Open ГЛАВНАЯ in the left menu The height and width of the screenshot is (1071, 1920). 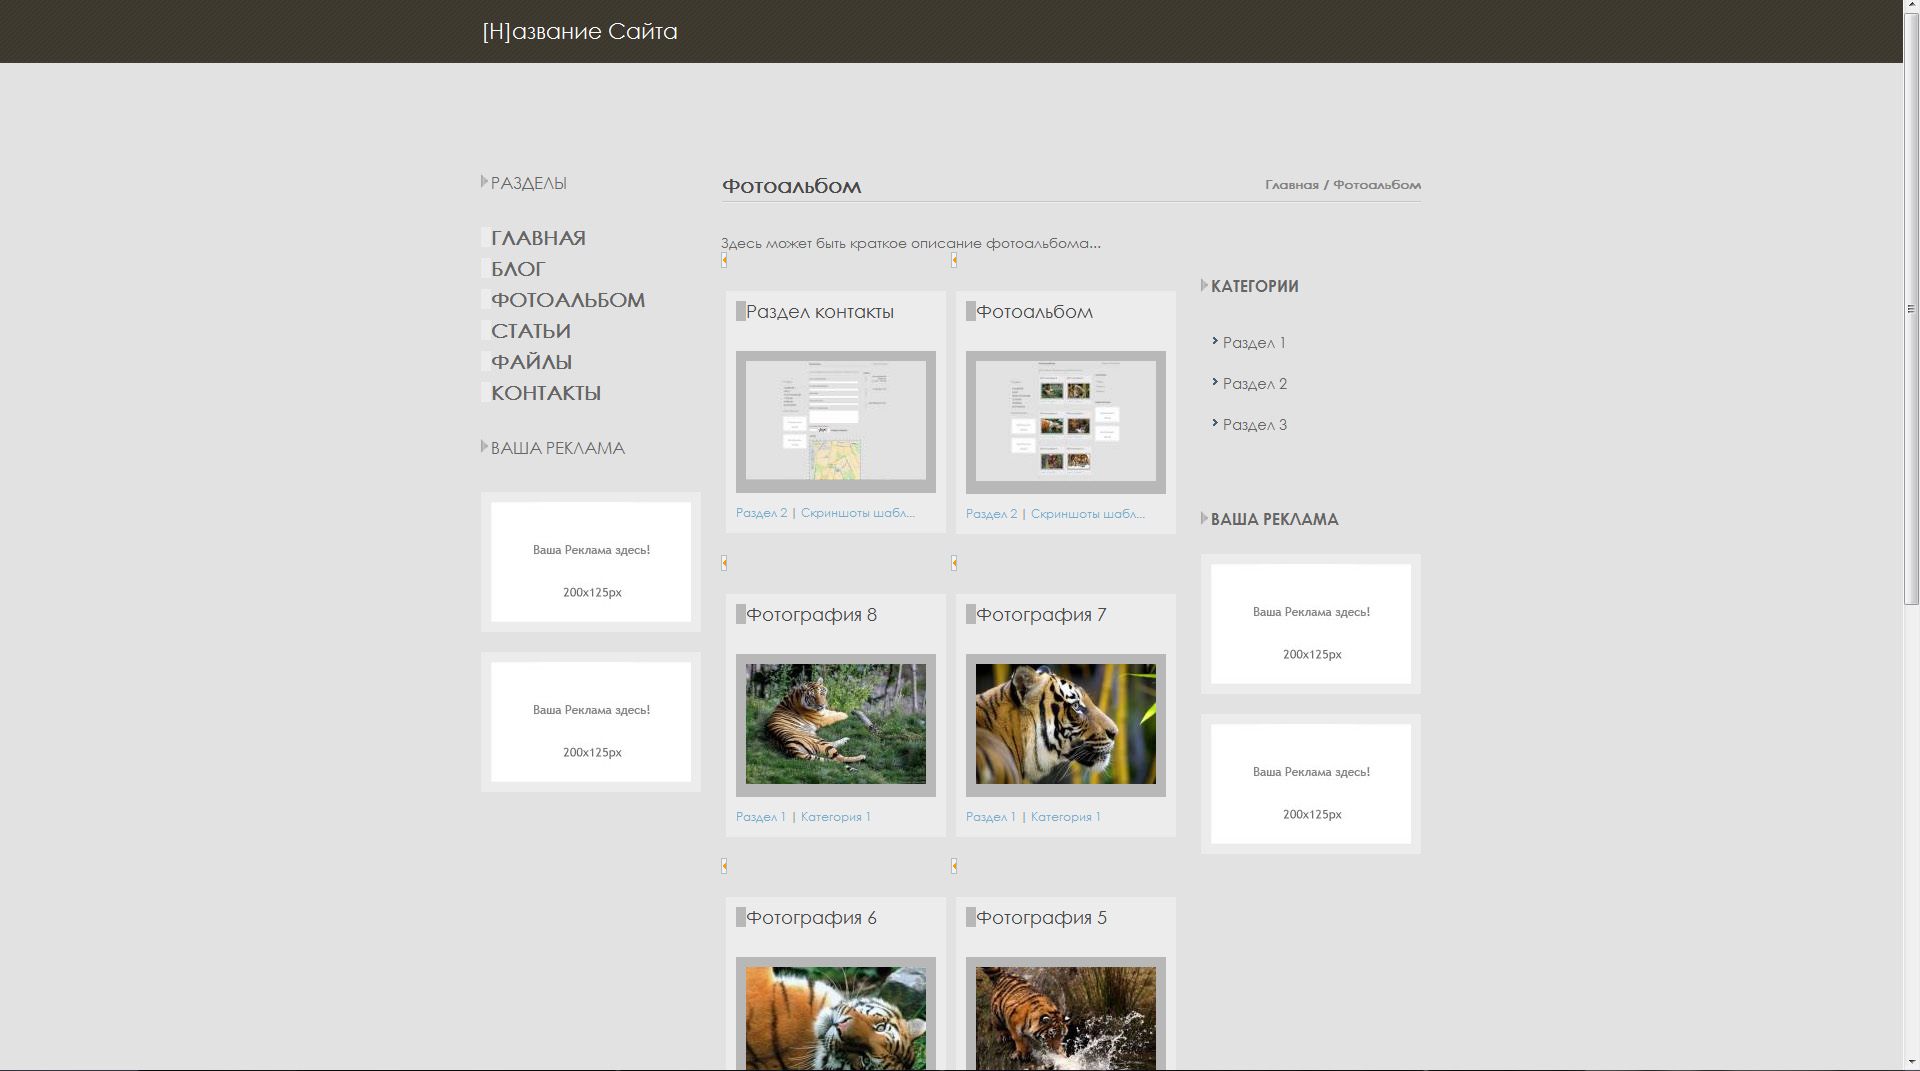(538, 238)
